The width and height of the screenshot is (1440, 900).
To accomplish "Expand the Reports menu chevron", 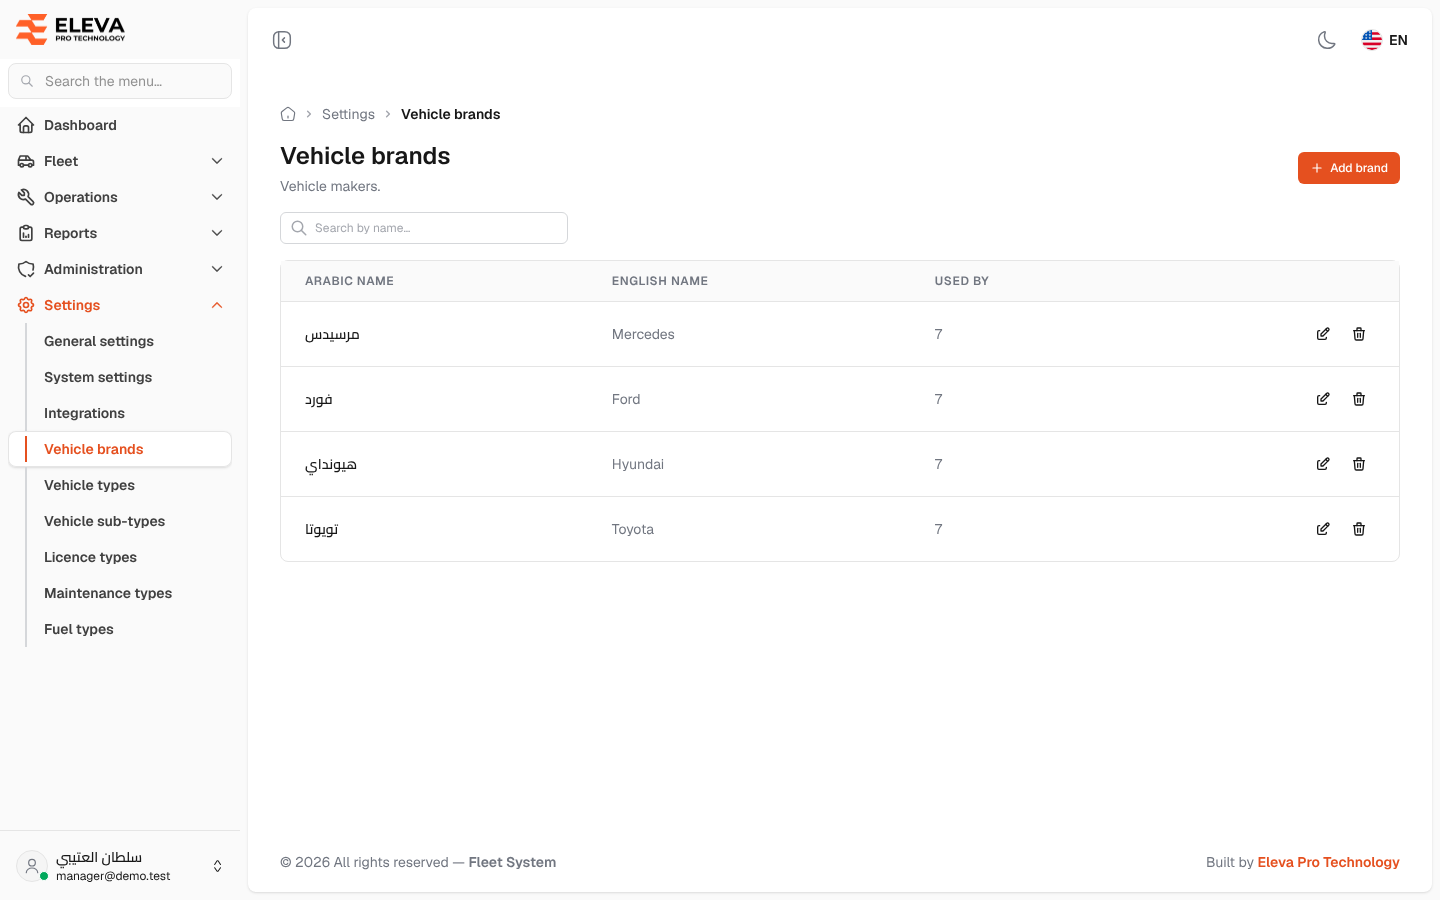I will click(x=217, y=233).
